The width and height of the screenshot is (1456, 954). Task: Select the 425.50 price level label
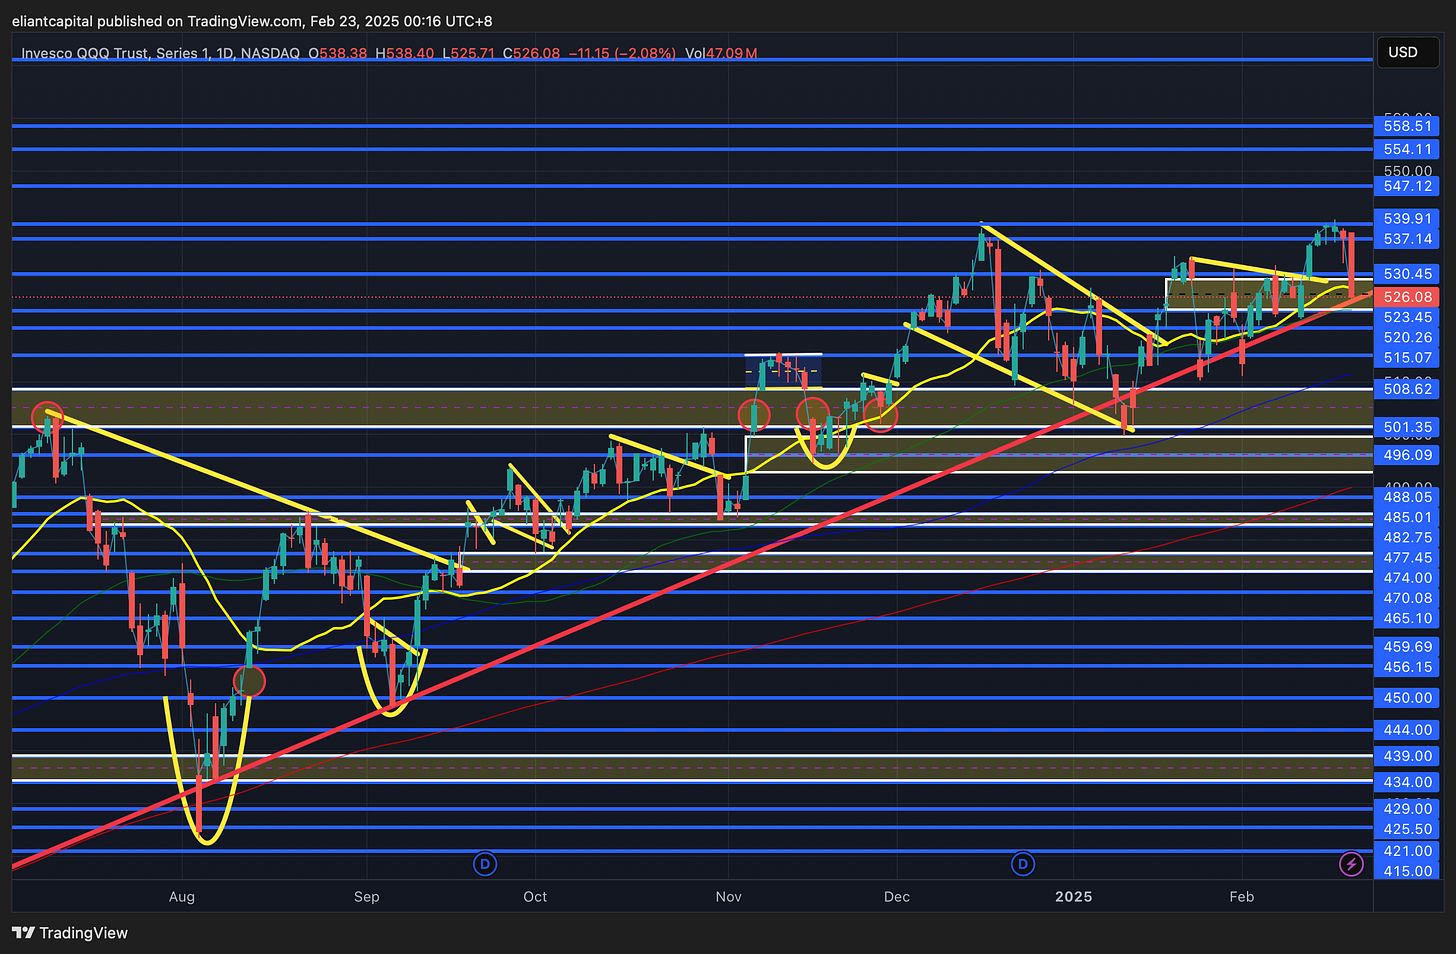1407,829
